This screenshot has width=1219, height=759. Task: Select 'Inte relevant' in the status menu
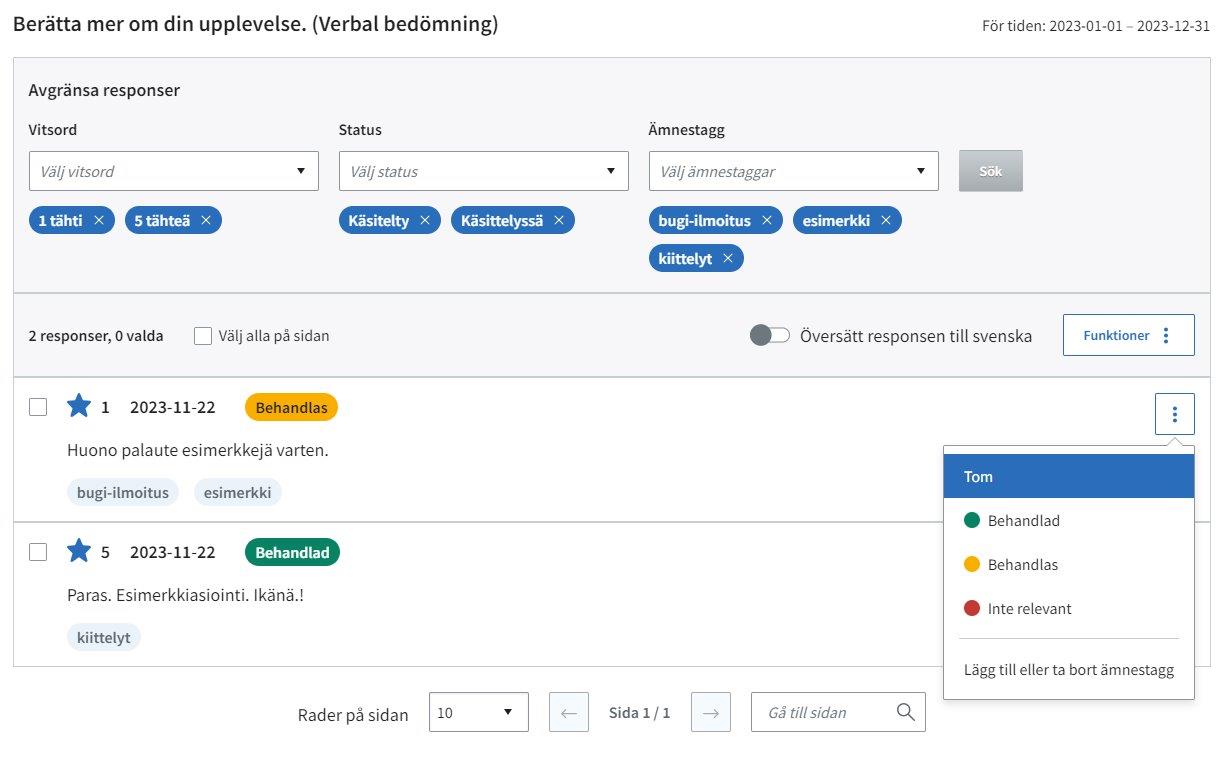[1029, 609]
